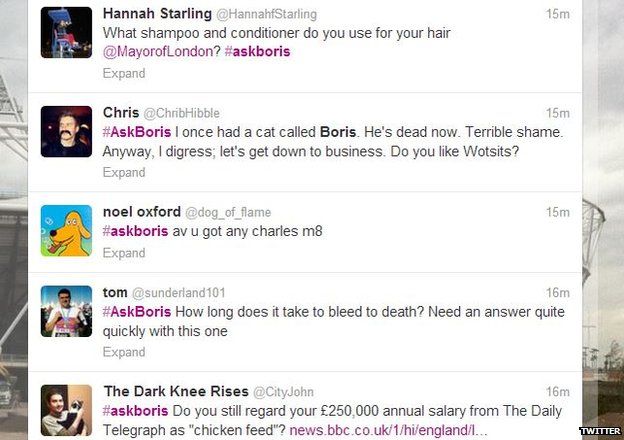Click #AskBoris hashtag in tom's tweet
Screen dimensions: 624x440
point(136,311)
